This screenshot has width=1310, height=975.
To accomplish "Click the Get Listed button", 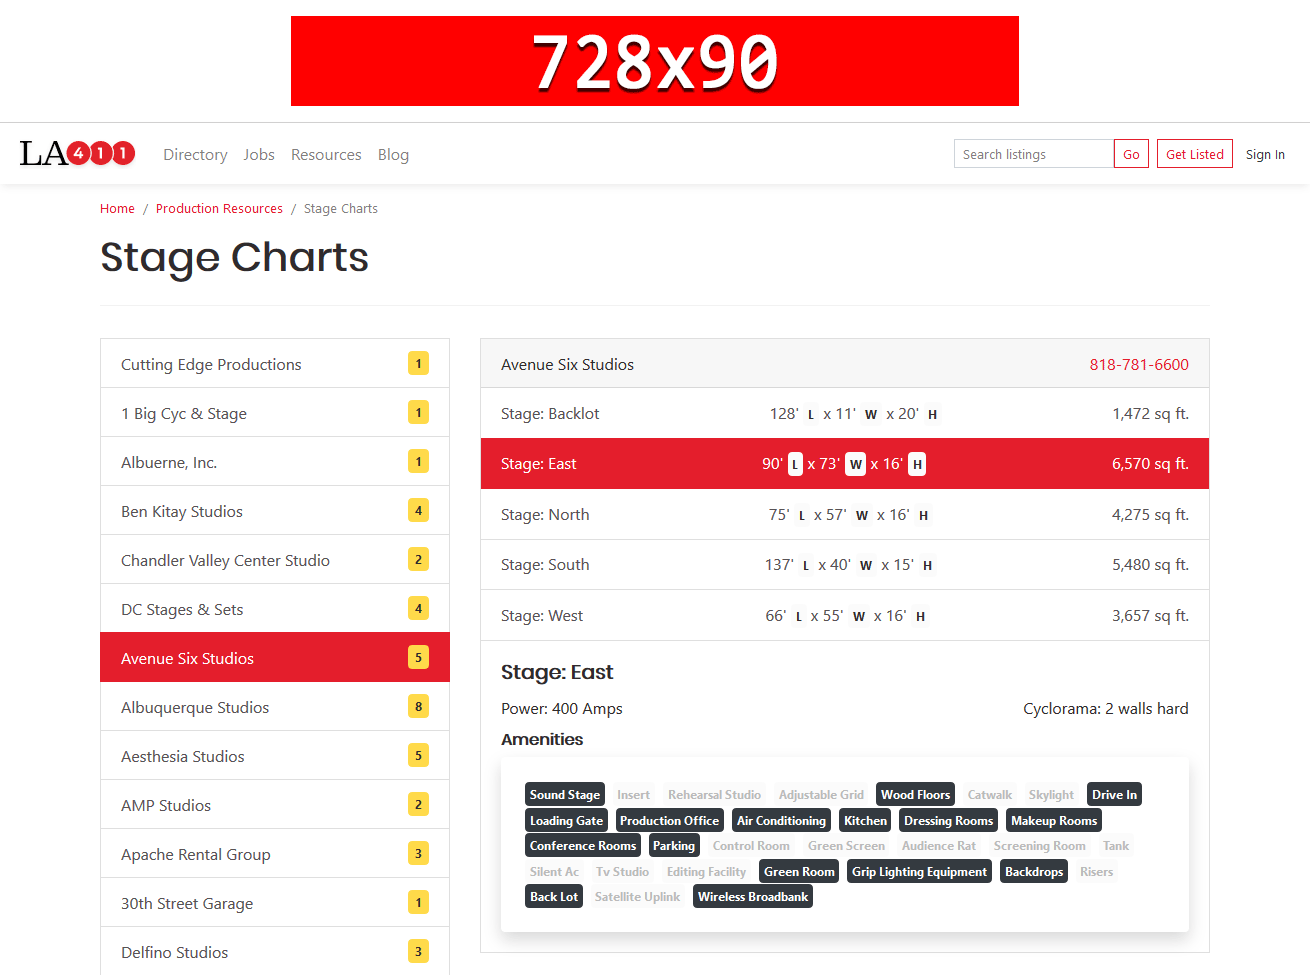I will pos(1195,154).
